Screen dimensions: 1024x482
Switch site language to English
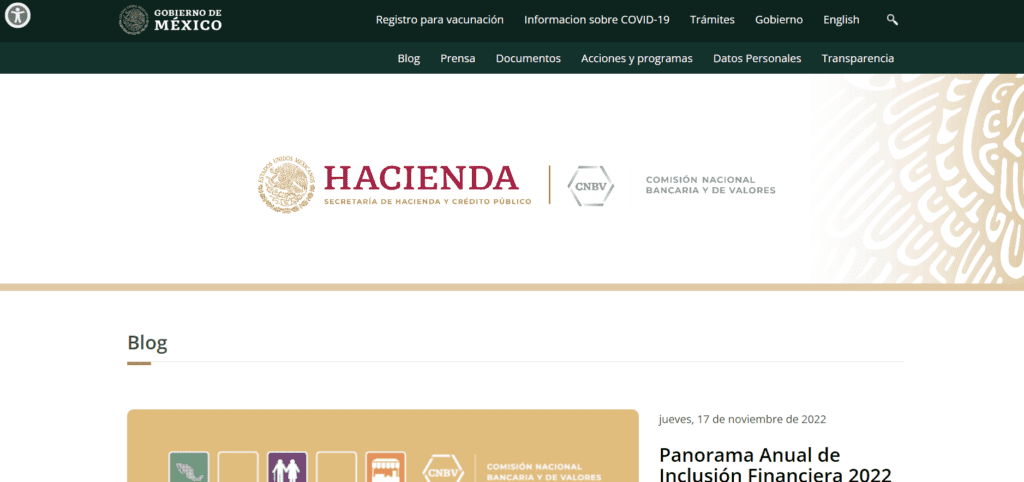[x=840, y=20]
